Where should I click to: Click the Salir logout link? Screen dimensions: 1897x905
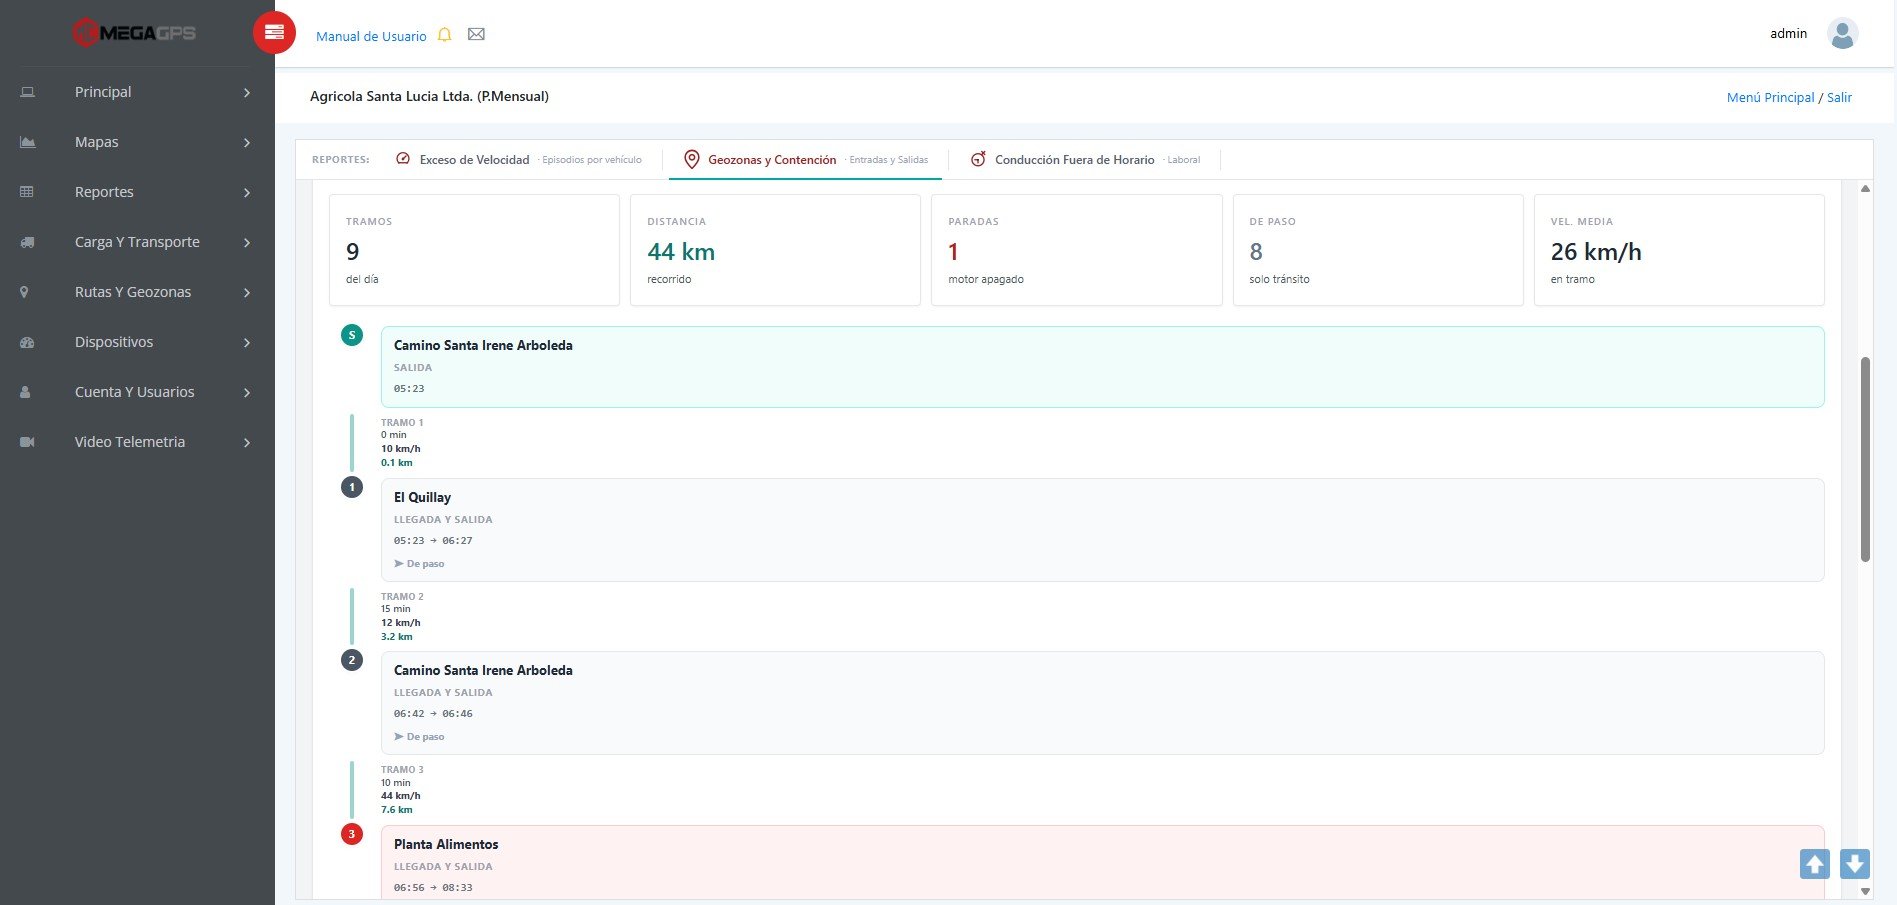(x=1839, y=97)
